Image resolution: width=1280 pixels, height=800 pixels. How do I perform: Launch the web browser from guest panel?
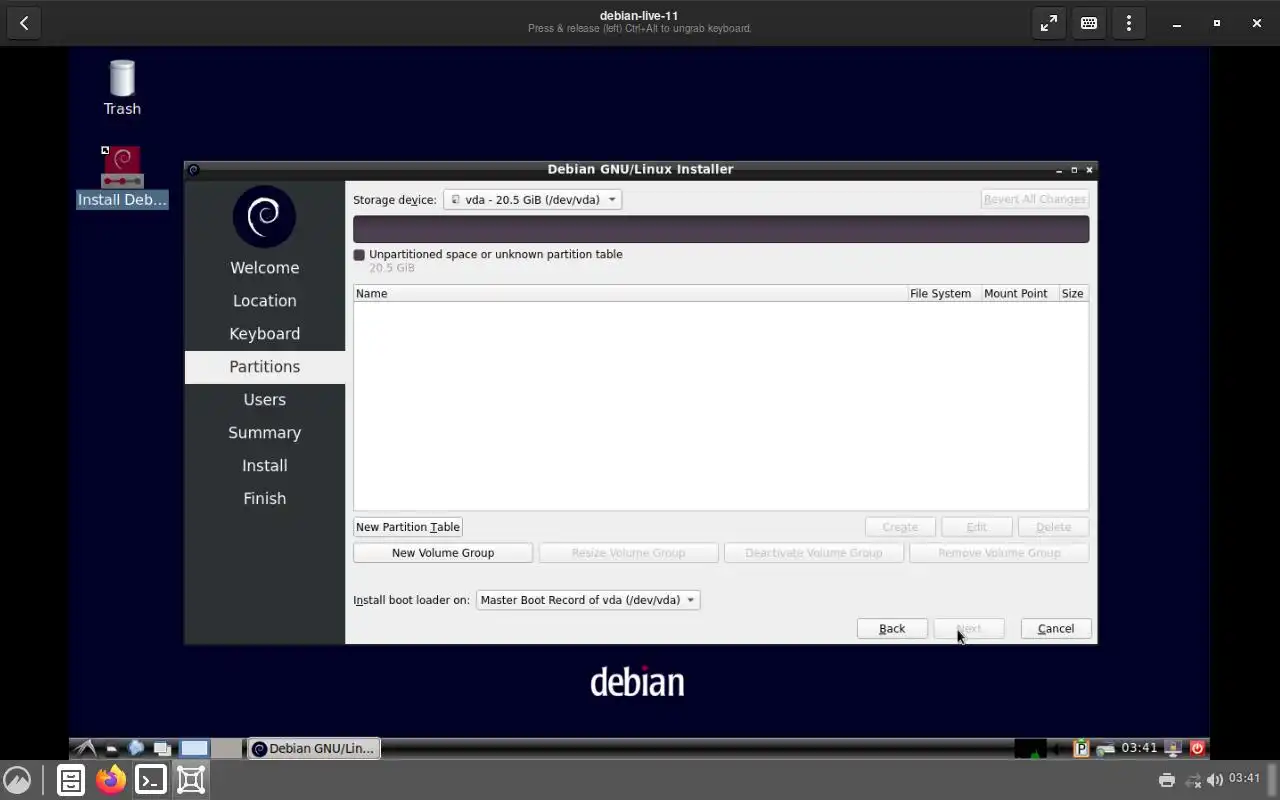click(136, 748)
